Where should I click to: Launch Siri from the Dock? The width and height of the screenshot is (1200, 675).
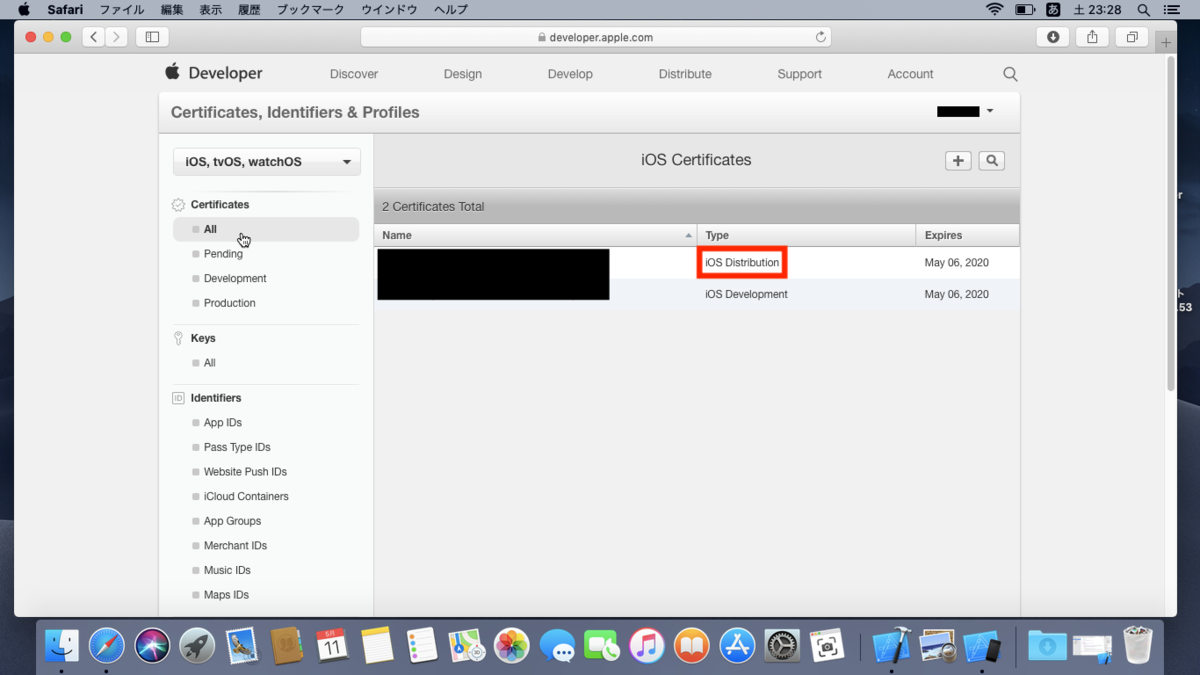pyautogui.click(x=152, y=647)
